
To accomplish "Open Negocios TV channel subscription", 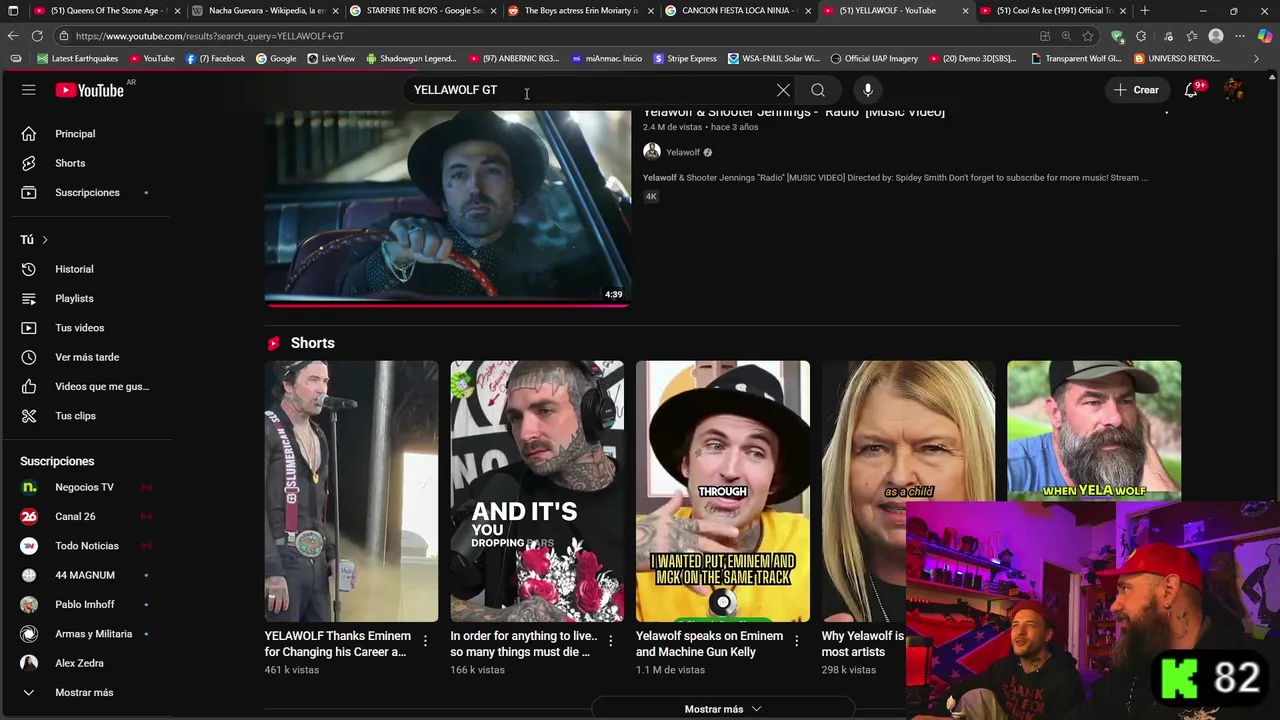I will click(85, 487).
